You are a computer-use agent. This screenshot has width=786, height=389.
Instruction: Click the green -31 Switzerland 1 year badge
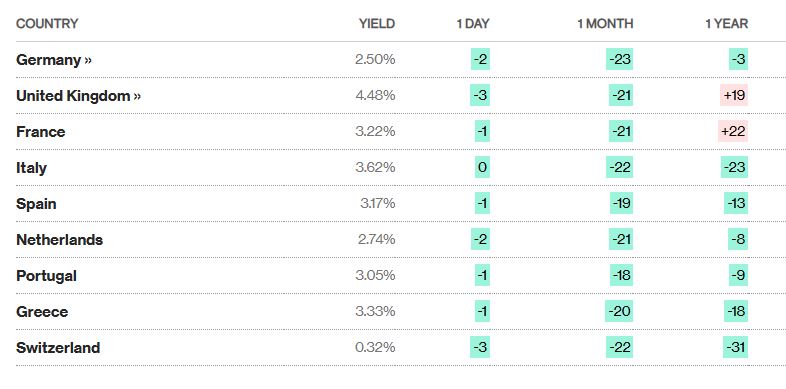(x=735, y=347)
